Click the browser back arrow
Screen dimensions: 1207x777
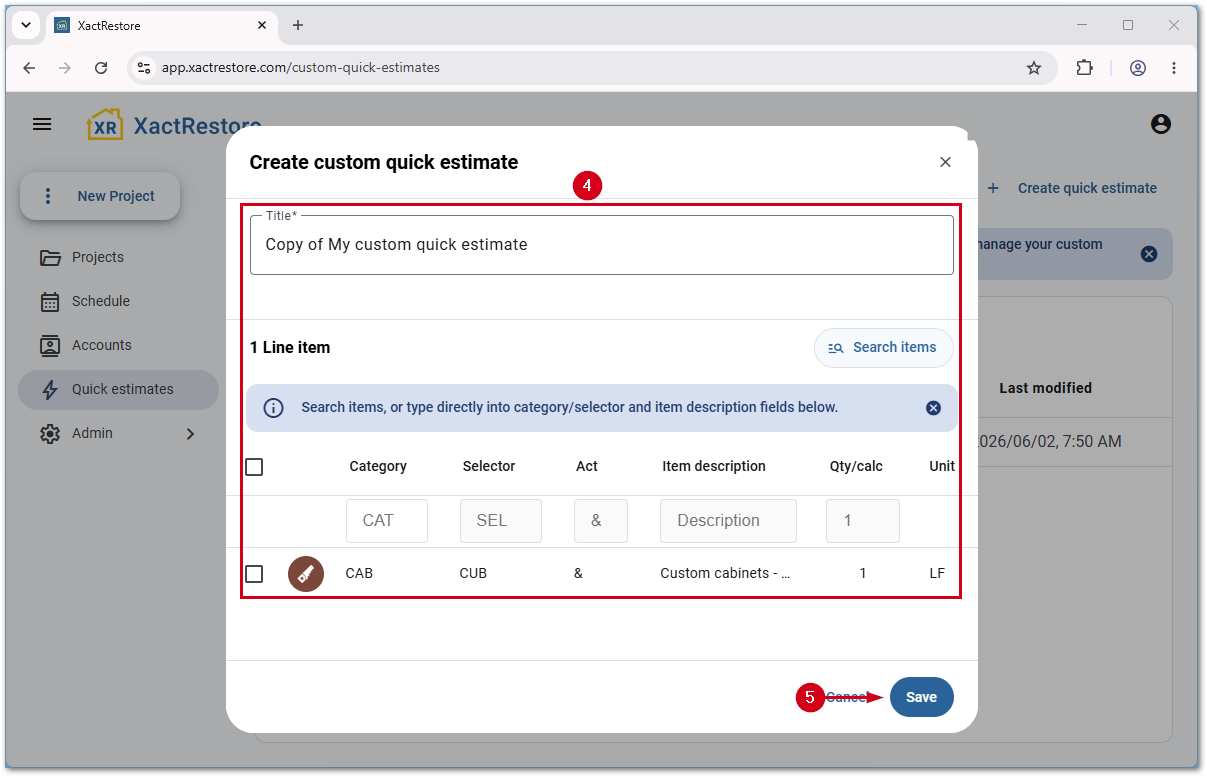(x=29, y=68)
